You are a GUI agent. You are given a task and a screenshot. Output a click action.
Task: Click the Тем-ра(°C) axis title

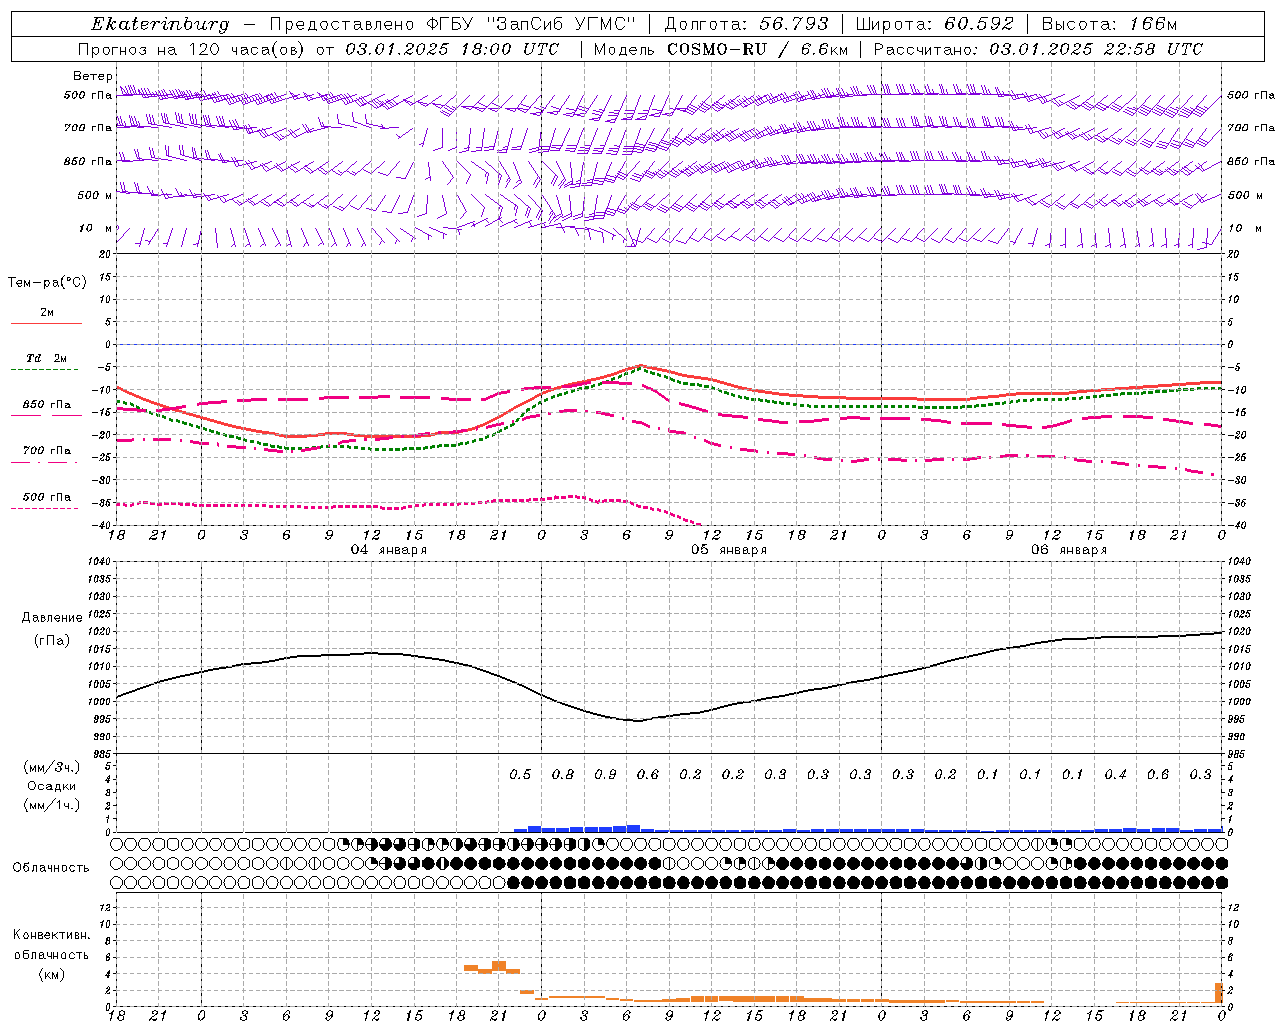47,283
